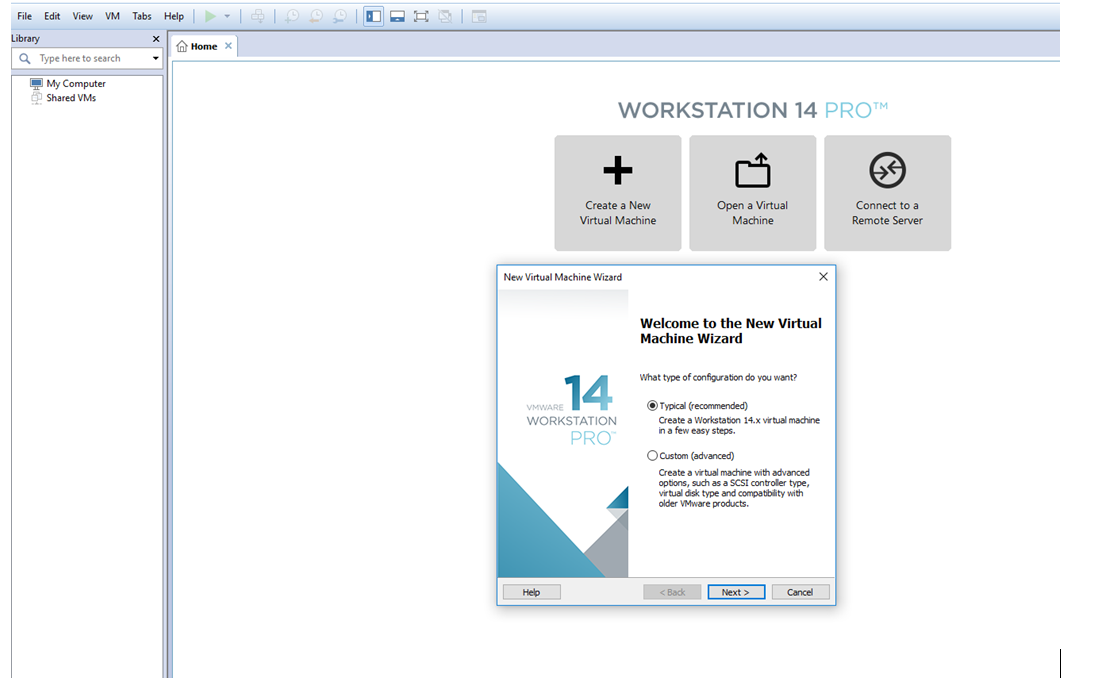Click the Home tab house icon
Image resolution: width=1104 pixels, height=690 pixels.
coord(182,46)
